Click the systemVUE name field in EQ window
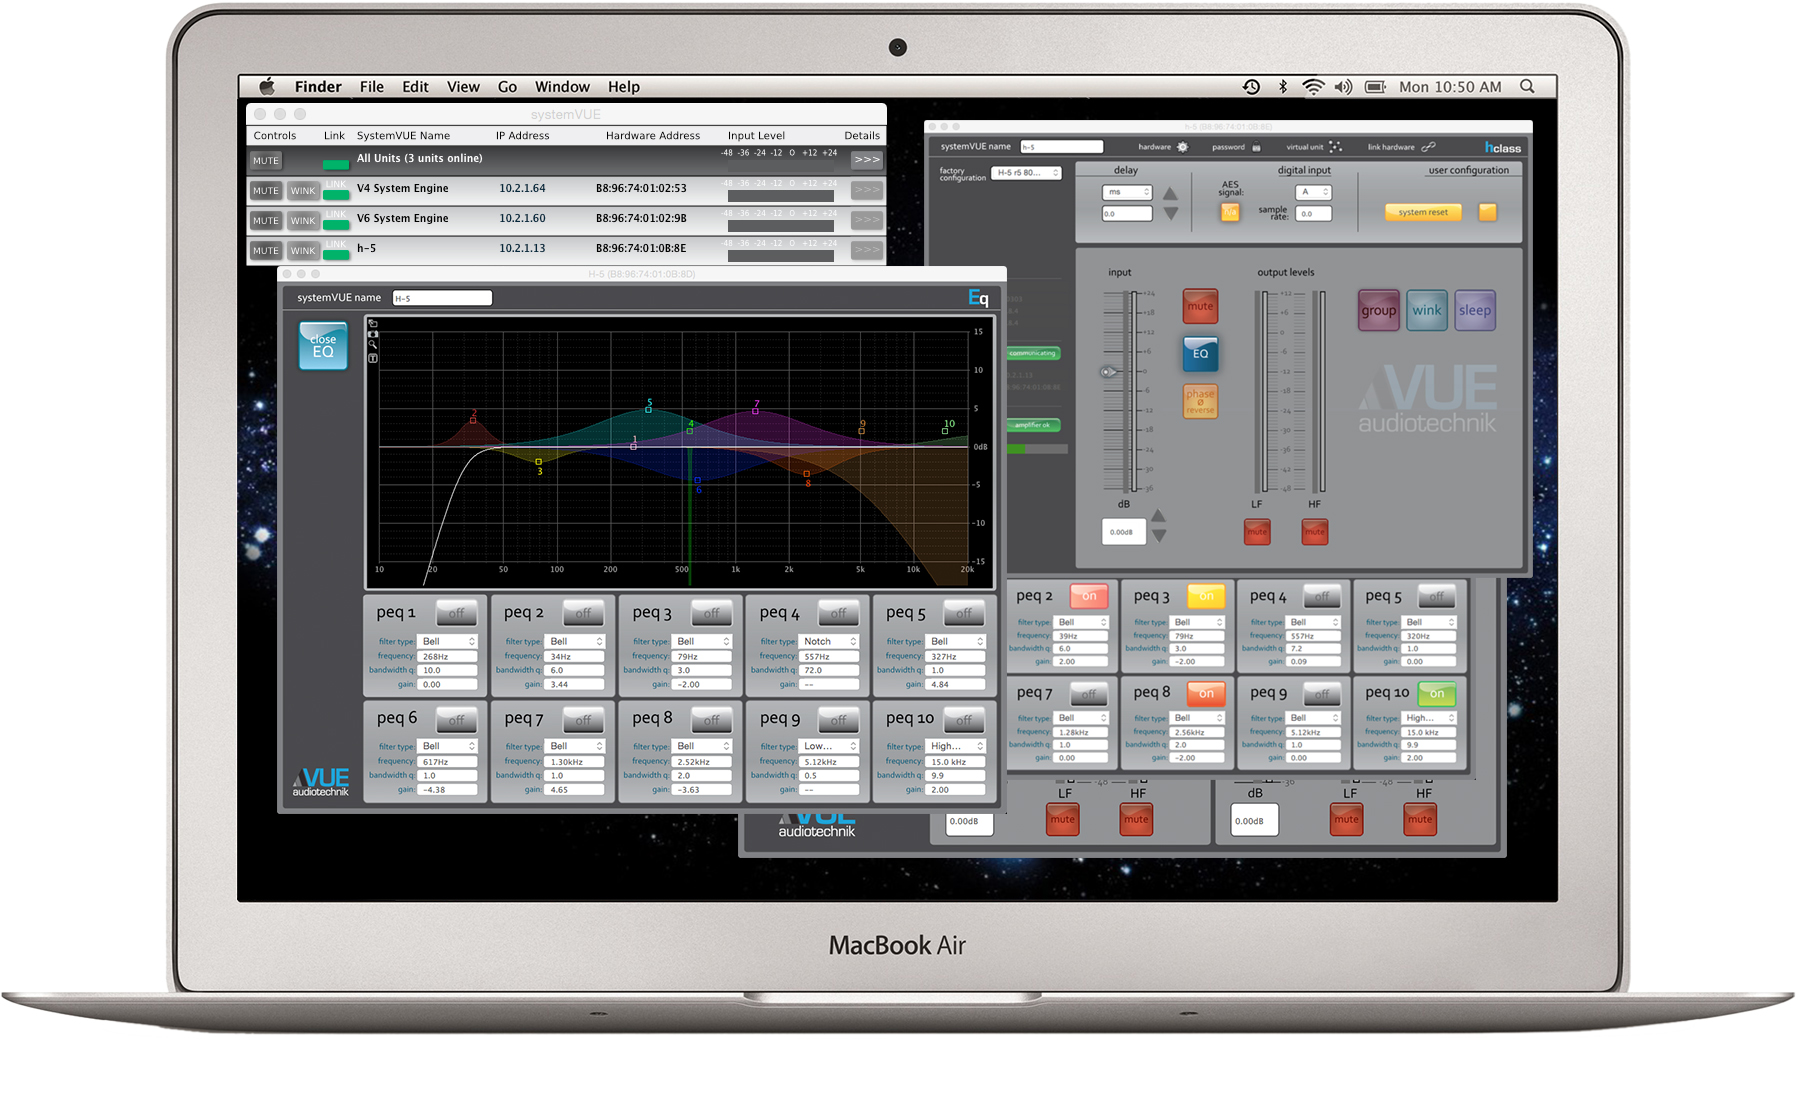The image size is (1800, 1112). (x=442, y=298)
